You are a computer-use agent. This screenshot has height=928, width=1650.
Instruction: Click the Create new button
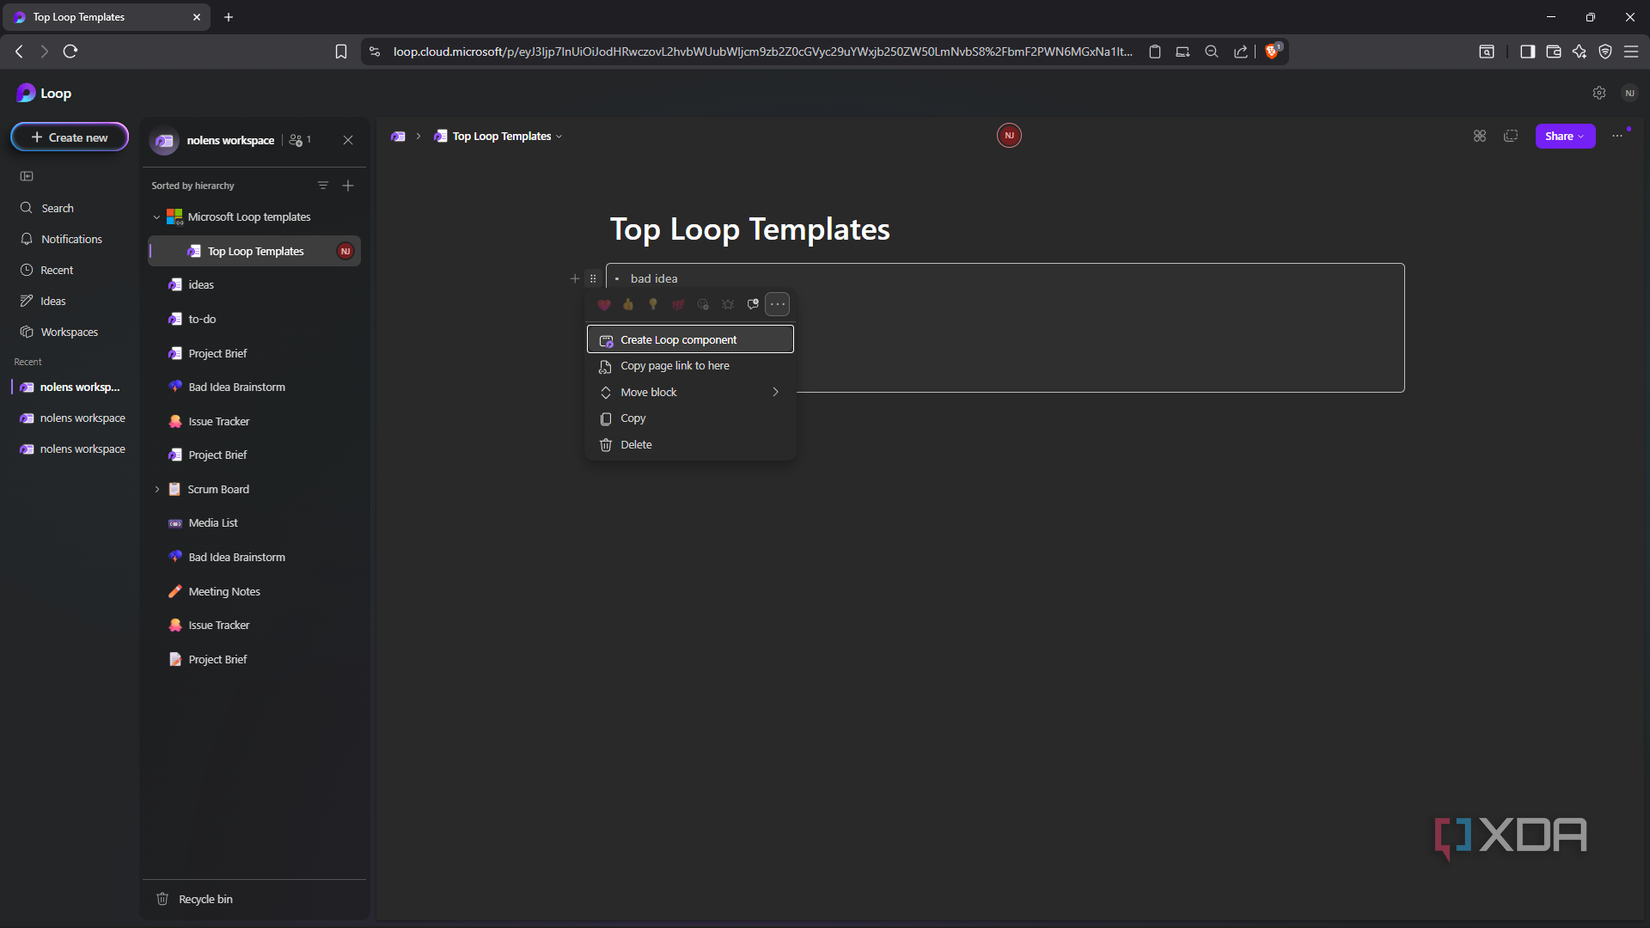pos(69,136)
